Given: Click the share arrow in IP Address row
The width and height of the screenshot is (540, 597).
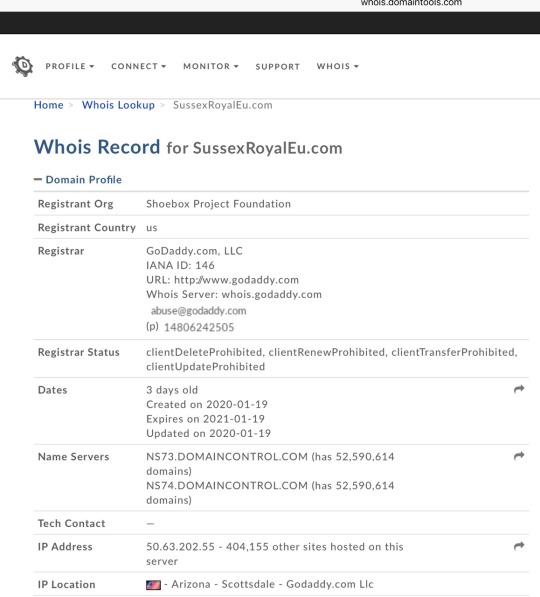Looking at the screenshot, I should [x=519, y=546].
